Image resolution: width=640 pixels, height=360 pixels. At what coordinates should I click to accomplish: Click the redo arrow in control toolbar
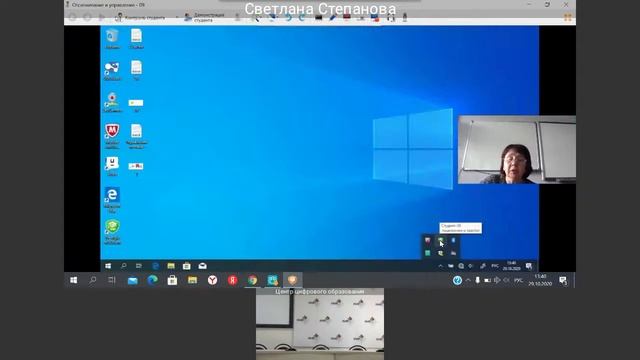(302, 18)
